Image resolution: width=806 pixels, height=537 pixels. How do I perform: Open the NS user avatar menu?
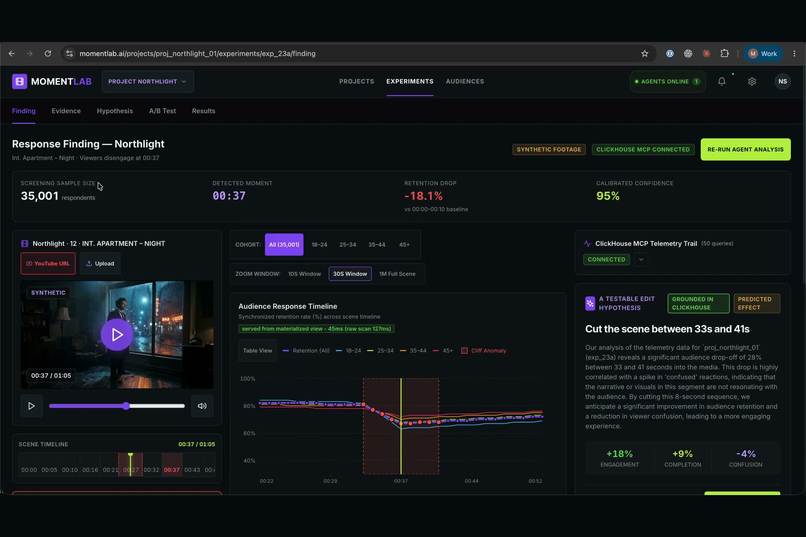[782, 81]
